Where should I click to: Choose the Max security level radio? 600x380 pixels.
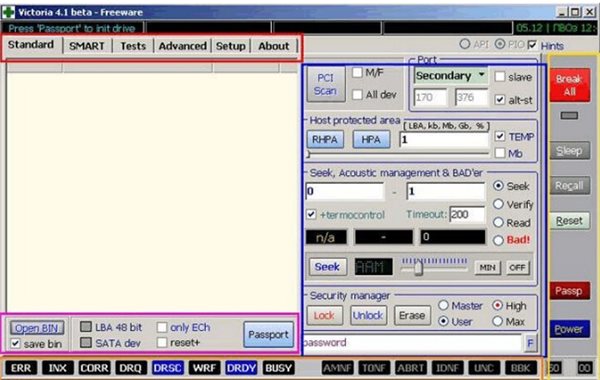click(497, 321)
